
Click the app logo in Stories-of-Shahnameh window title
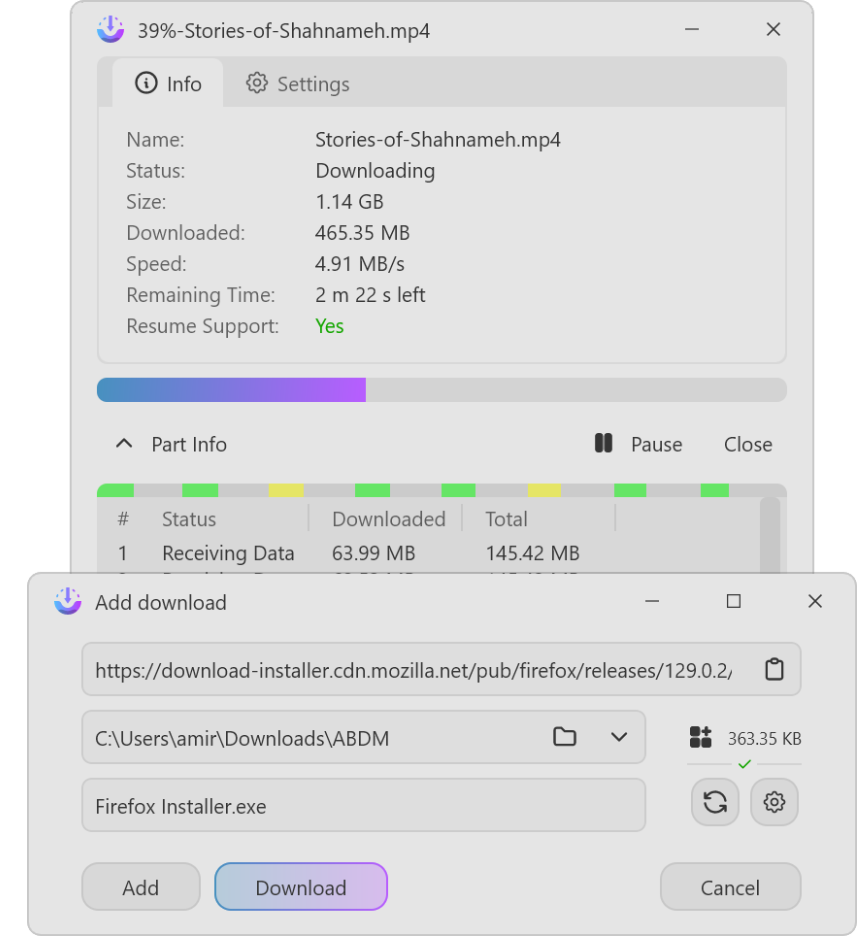coord(110,30)
